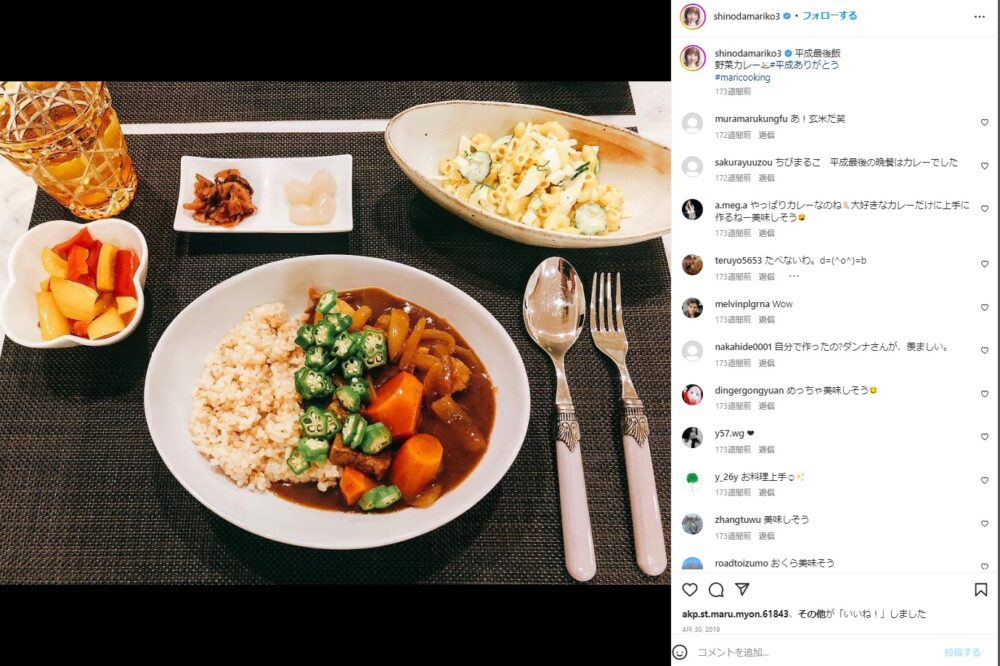Share post via paper plane icon
Image resolution: width=1000 pixels, height=666 pixels.
(742, 589)
